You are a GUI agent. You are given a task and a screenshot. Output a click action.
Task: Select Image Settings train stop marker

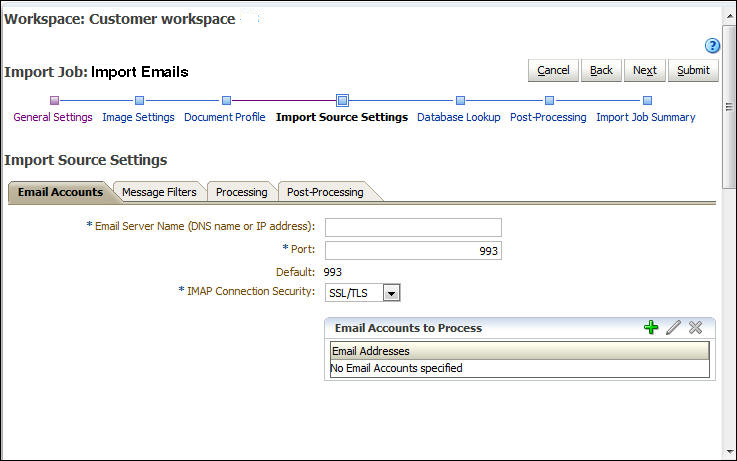(139, 100)
